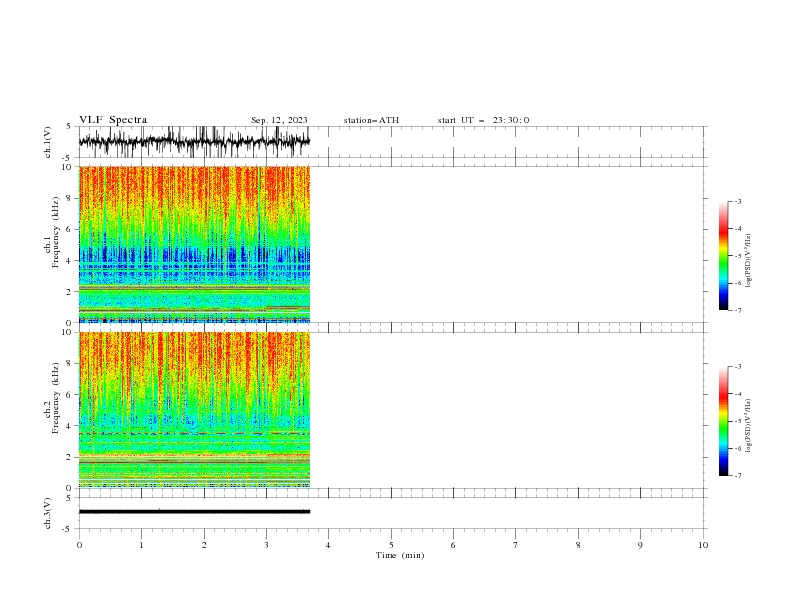Click the "2" tick on the time axis
This screenshot has width=792, height=612.
pos(204,545)
